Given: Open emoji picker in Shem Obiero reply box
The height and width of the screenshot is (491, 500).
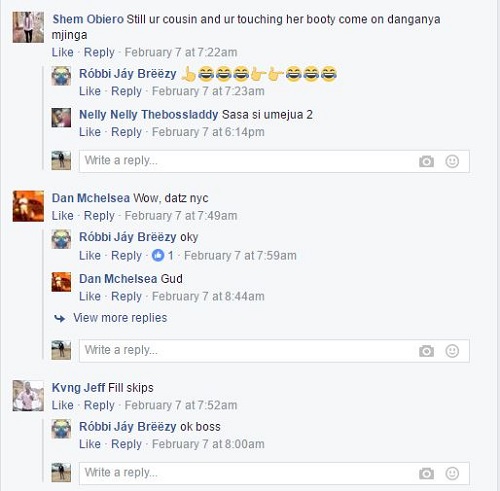Looking at the screenshot, I should 452,162.
